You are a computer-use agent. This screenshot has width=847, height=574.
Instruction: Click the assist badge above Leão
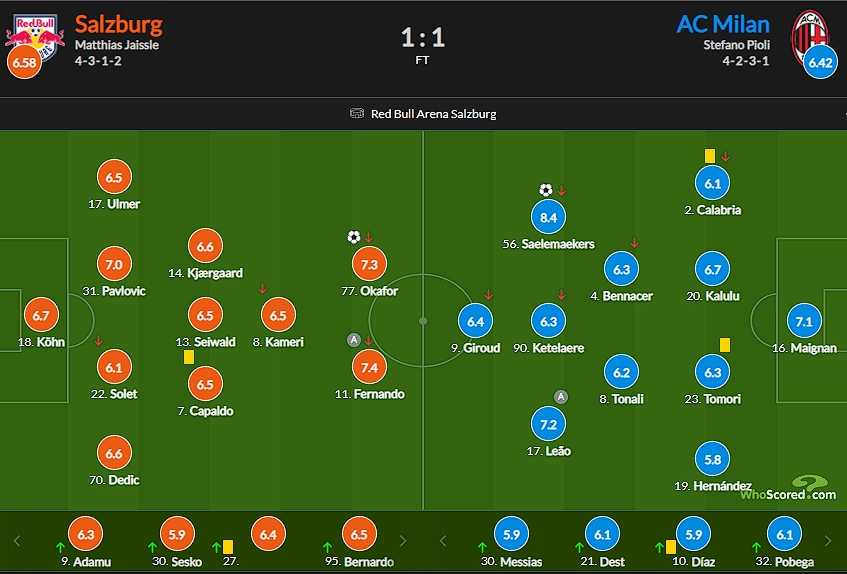561,397
